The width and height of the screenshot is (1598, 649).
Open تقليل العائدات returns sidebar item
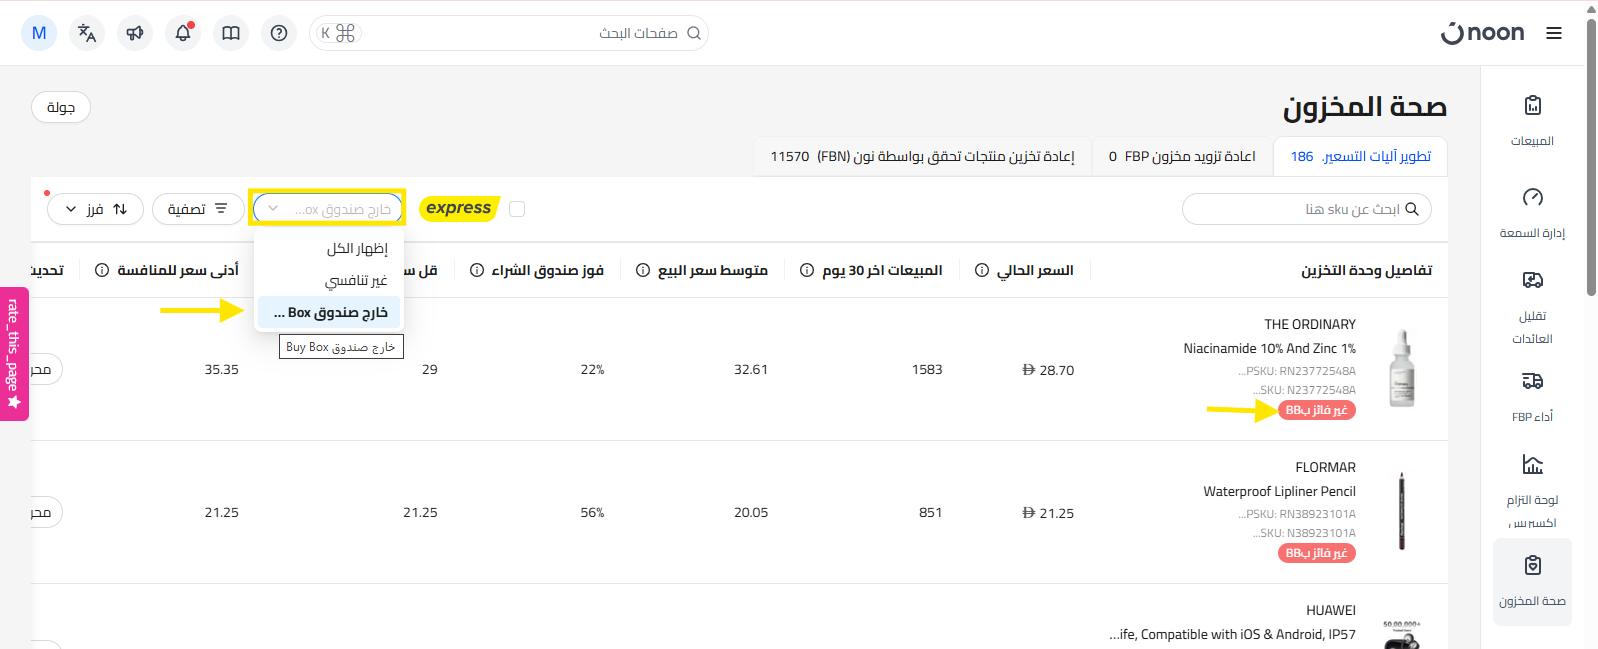[x=1532, y=307]
